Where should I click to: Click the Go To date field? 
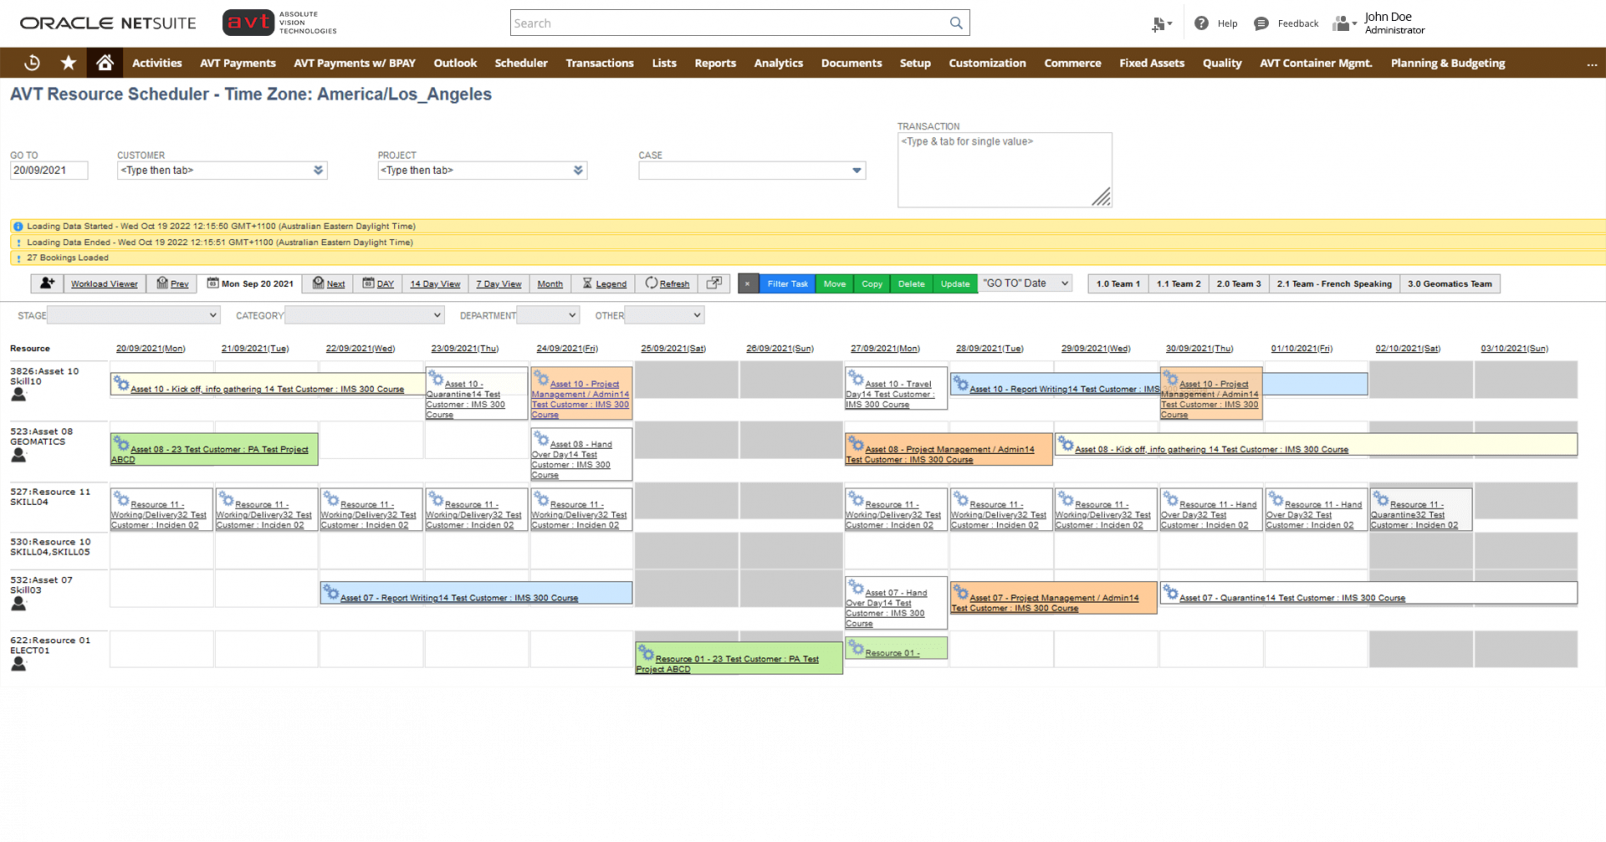(x=49, y=171)
